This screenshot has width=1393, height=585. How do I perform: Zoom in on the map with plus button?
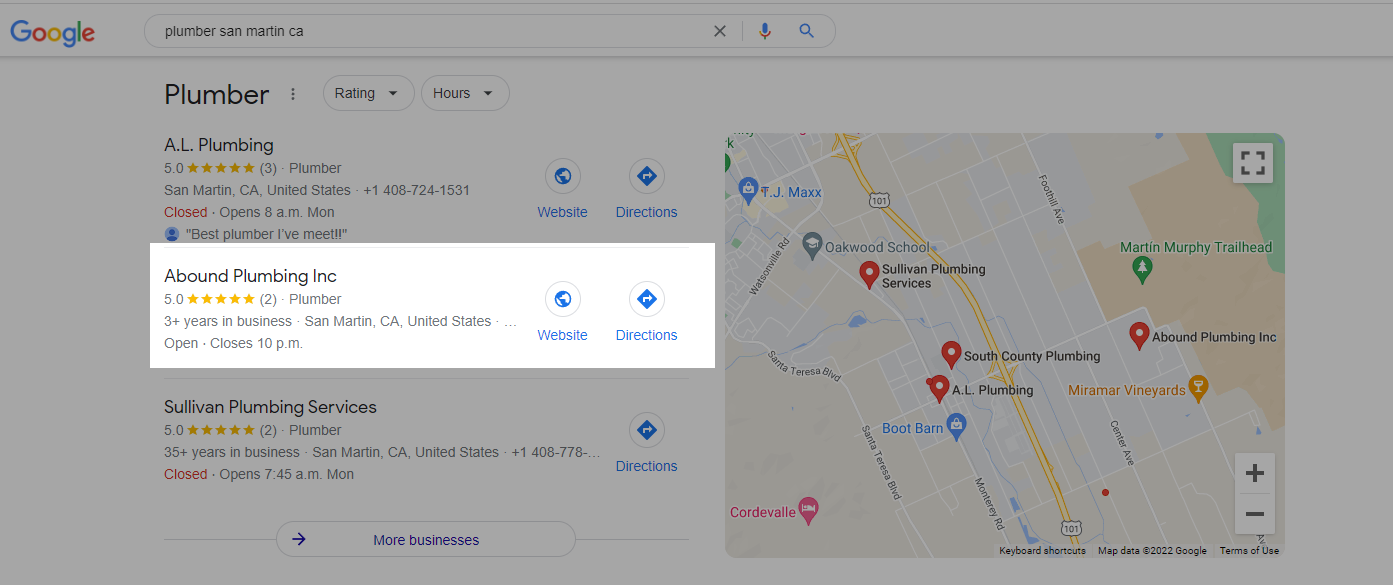click(1255, 473)
